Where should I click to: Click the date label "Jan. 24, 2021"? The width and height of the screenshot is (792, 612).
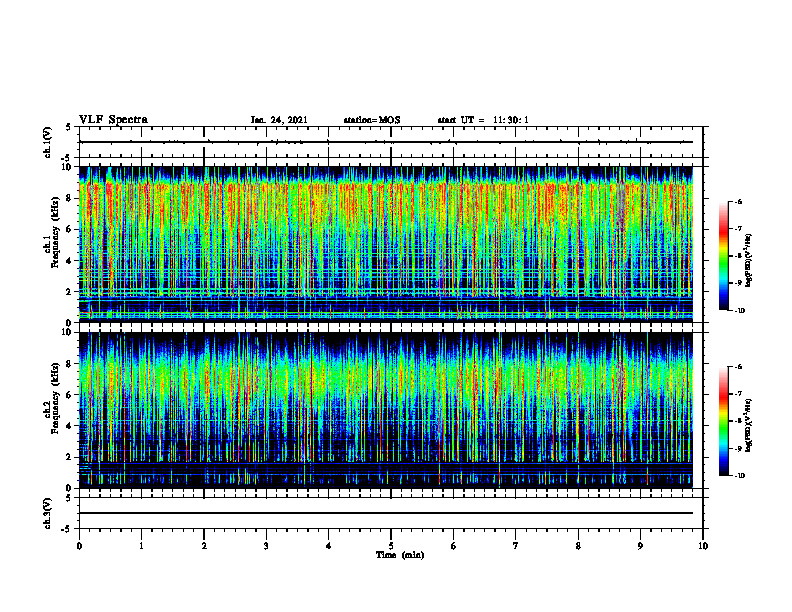pyautogui.click(x=279, y=120)
